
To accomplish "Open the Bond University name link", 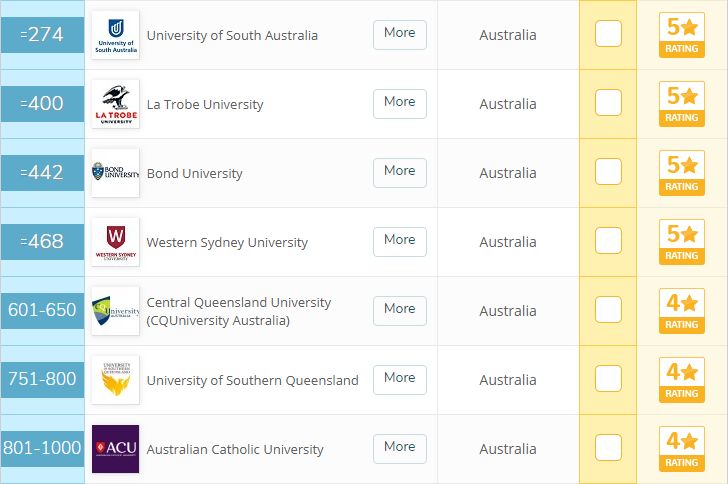I will click(195, 173).
